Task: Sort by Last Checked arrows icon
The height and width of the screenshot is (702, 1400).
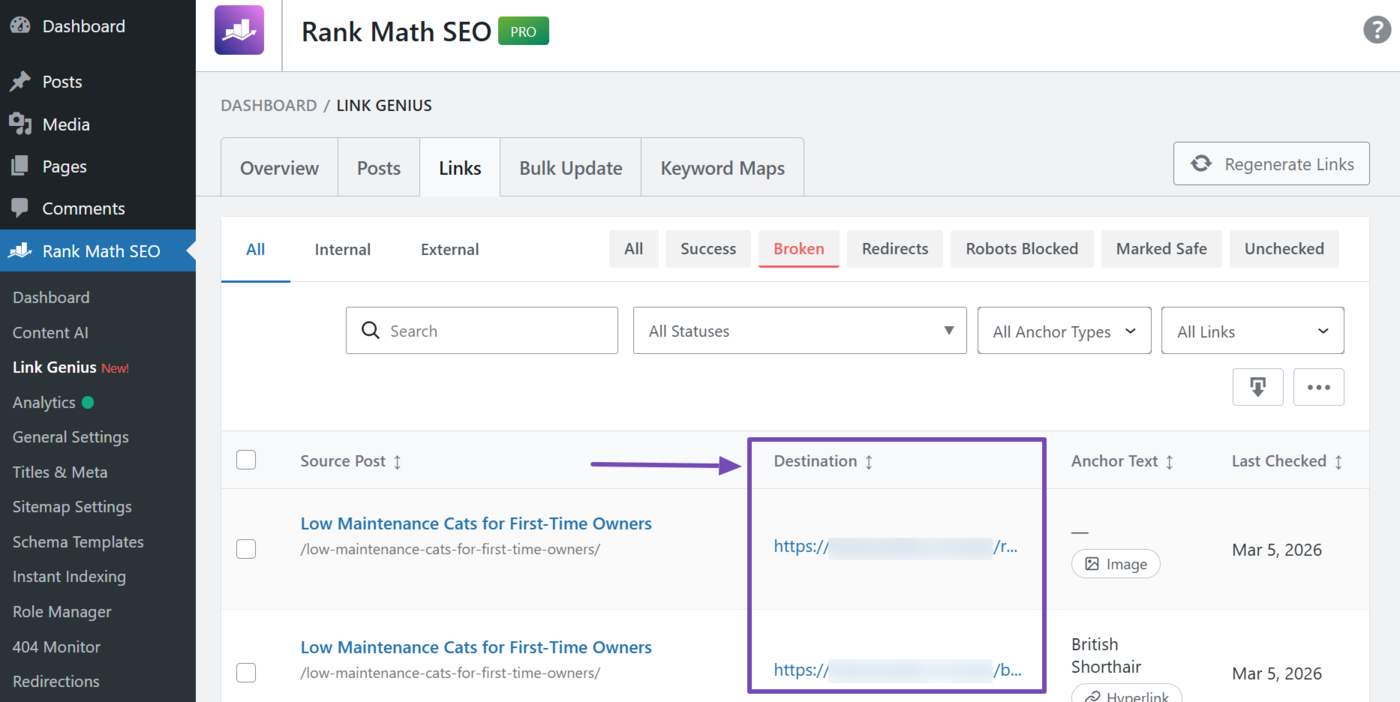Action: pos(1338,461)
